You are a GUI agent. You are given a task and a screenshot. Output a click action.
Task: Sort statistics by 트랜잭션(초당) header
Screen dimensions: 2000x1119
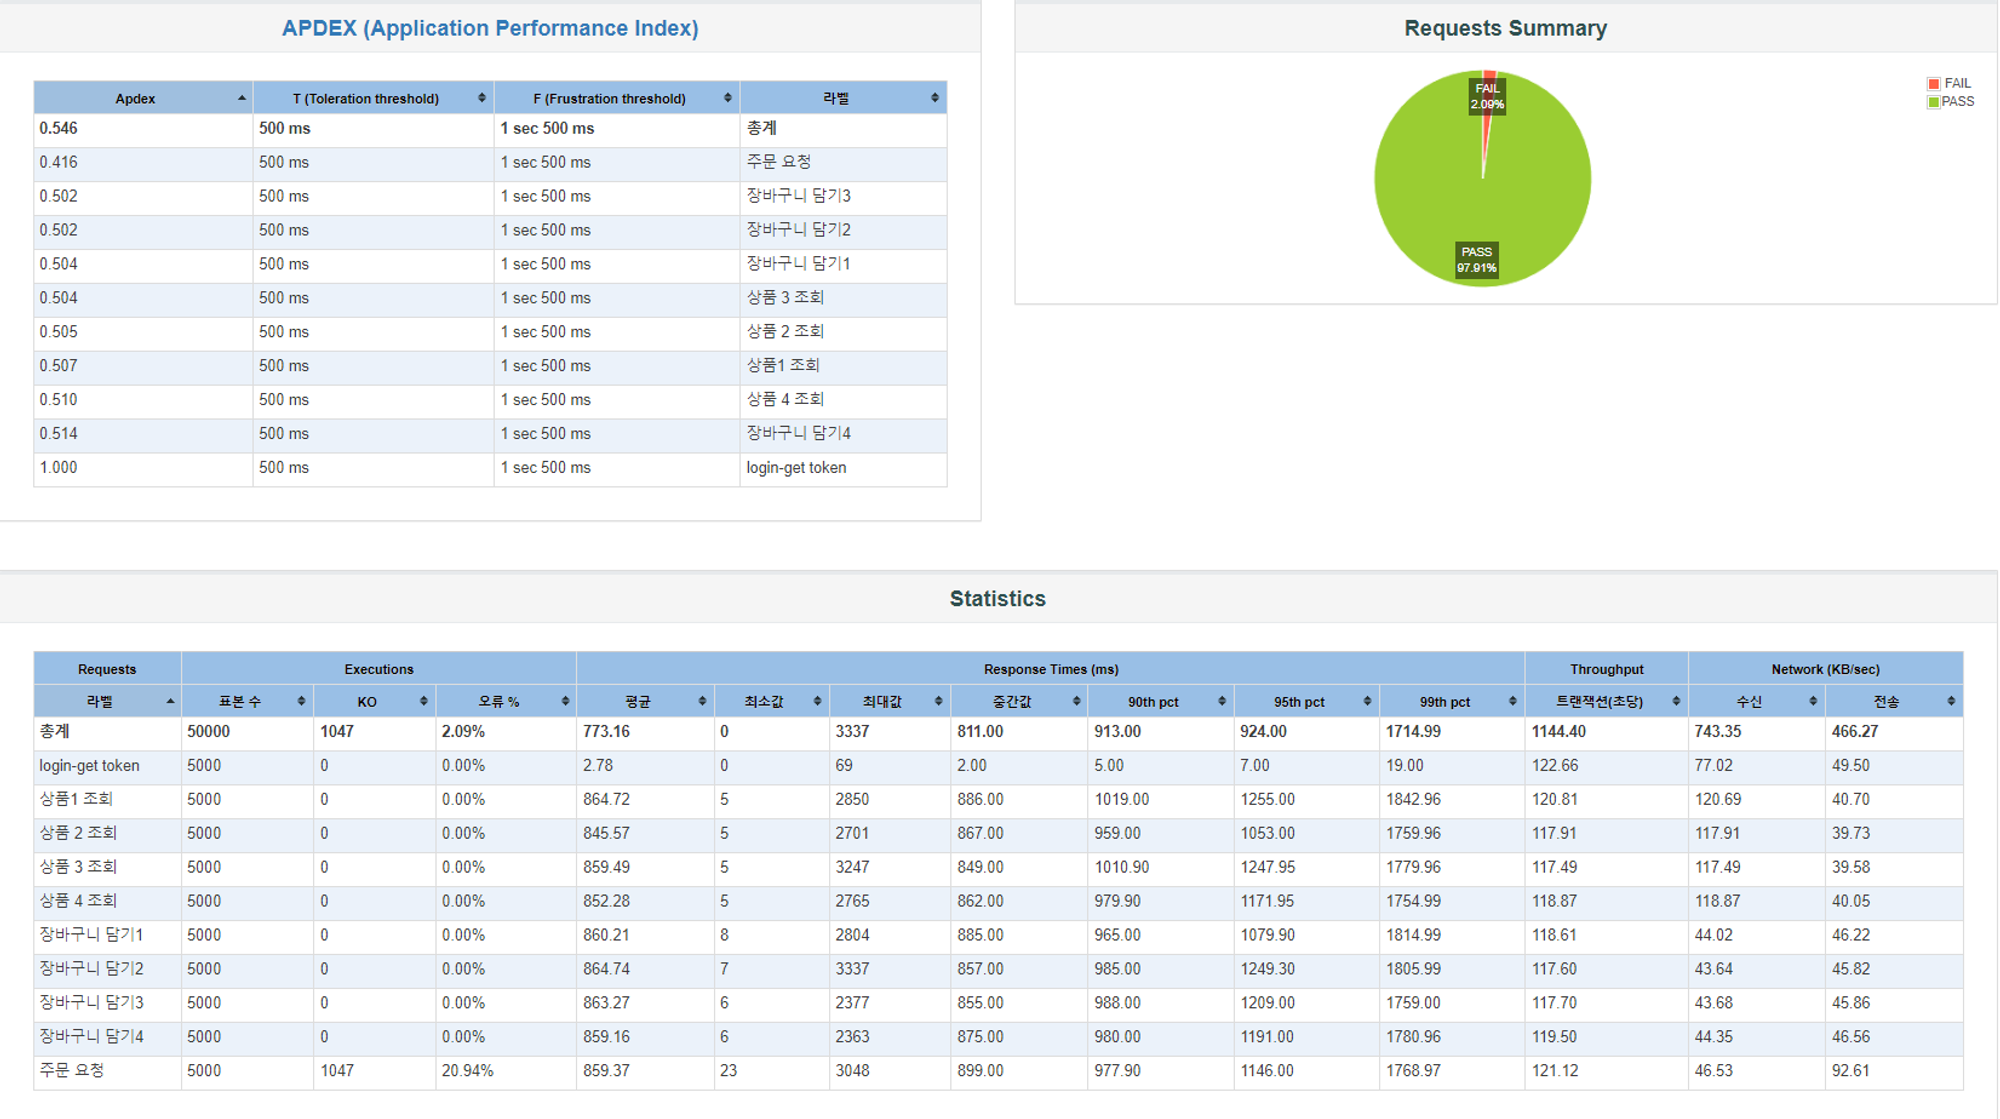click(x=1599, y=702)
